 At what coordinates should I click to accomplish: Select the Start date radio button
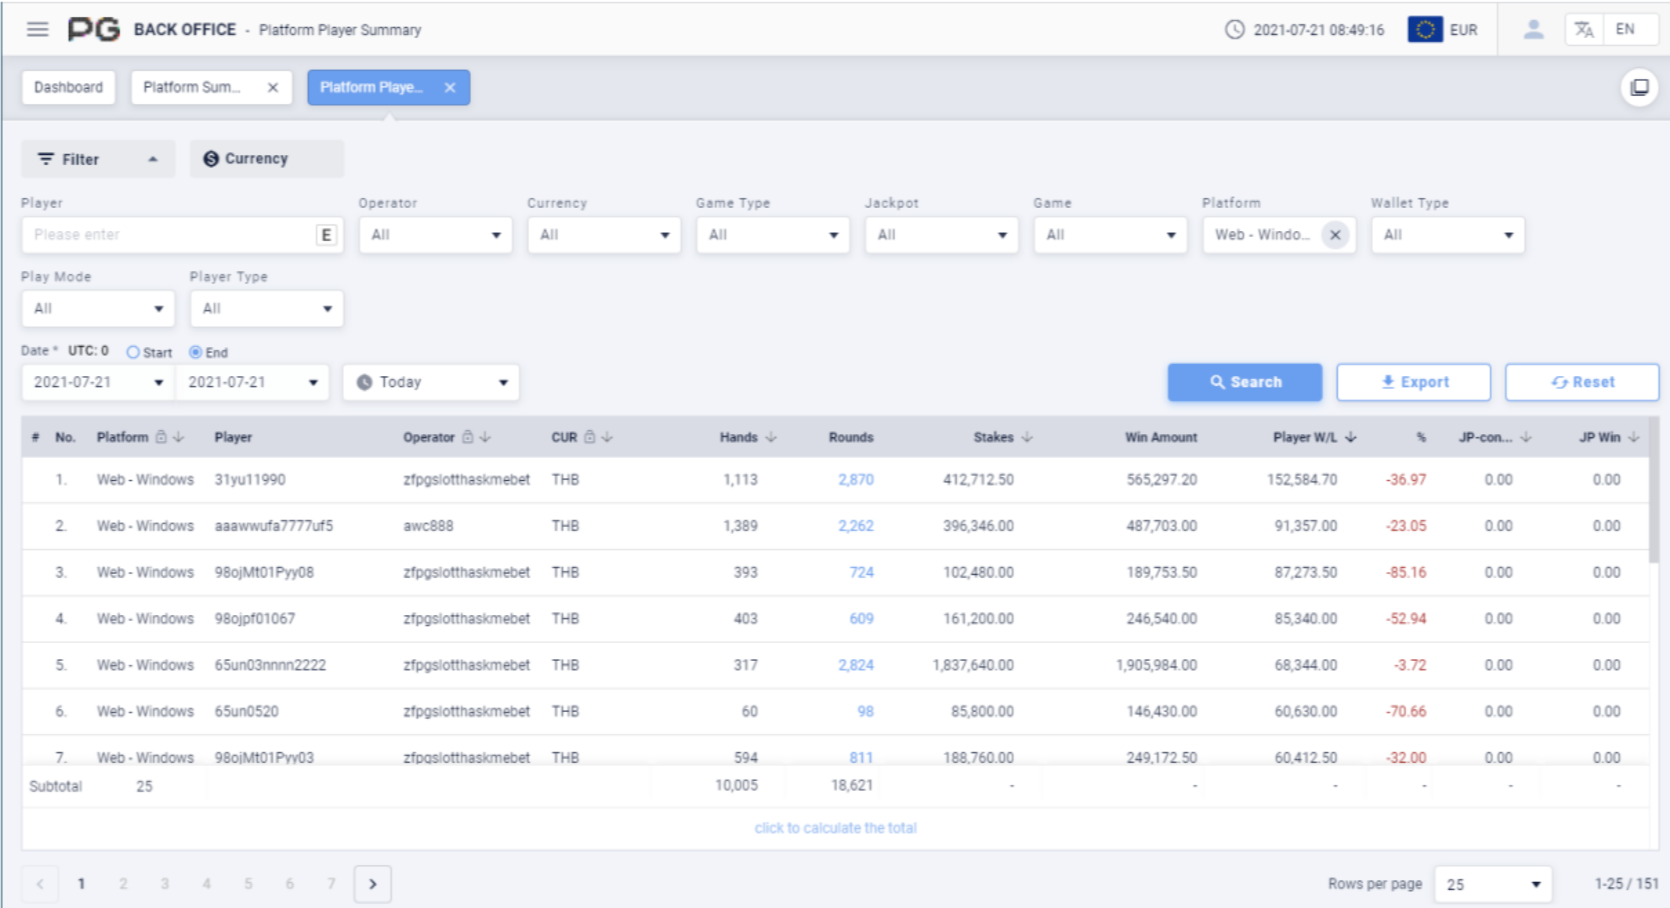(x=133, y=352)
